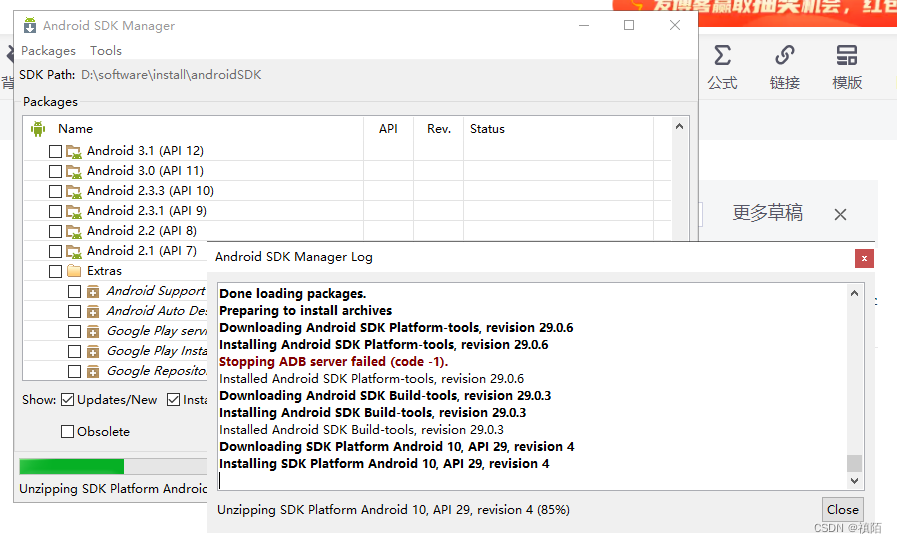This screenshot has height=543, width=897.
Task: Click the 更多草稿 label in background editor
Action: (768, 213)
